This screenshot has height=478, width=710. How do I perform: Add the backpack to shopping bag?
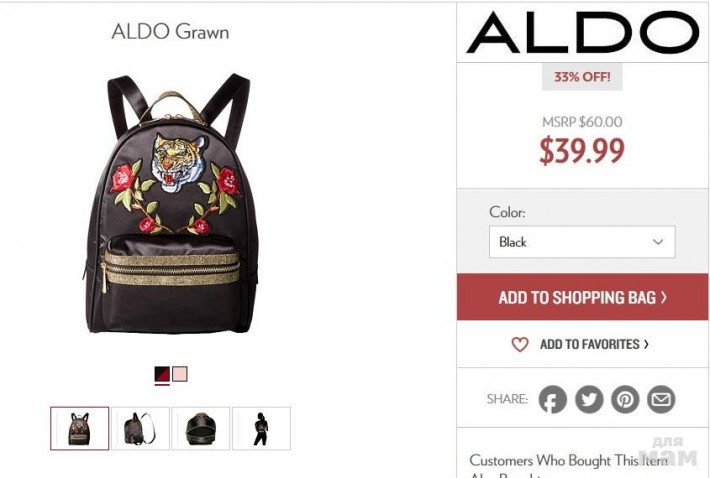(x=582, y=297)
